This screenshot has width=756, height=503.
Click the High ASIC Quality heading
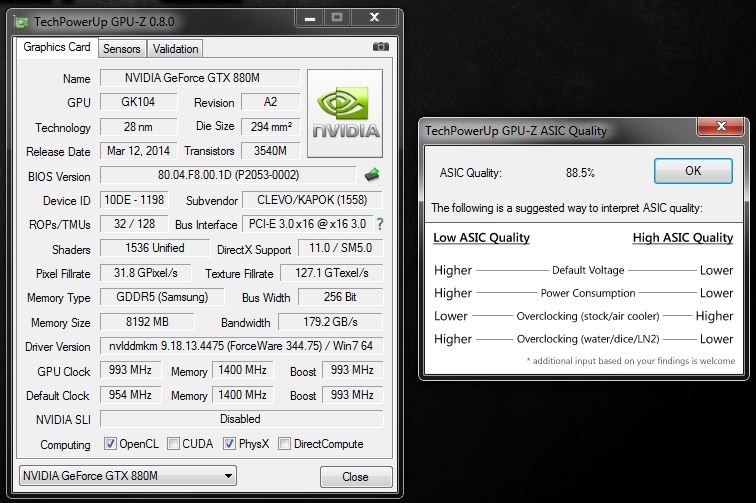(683, 238)
